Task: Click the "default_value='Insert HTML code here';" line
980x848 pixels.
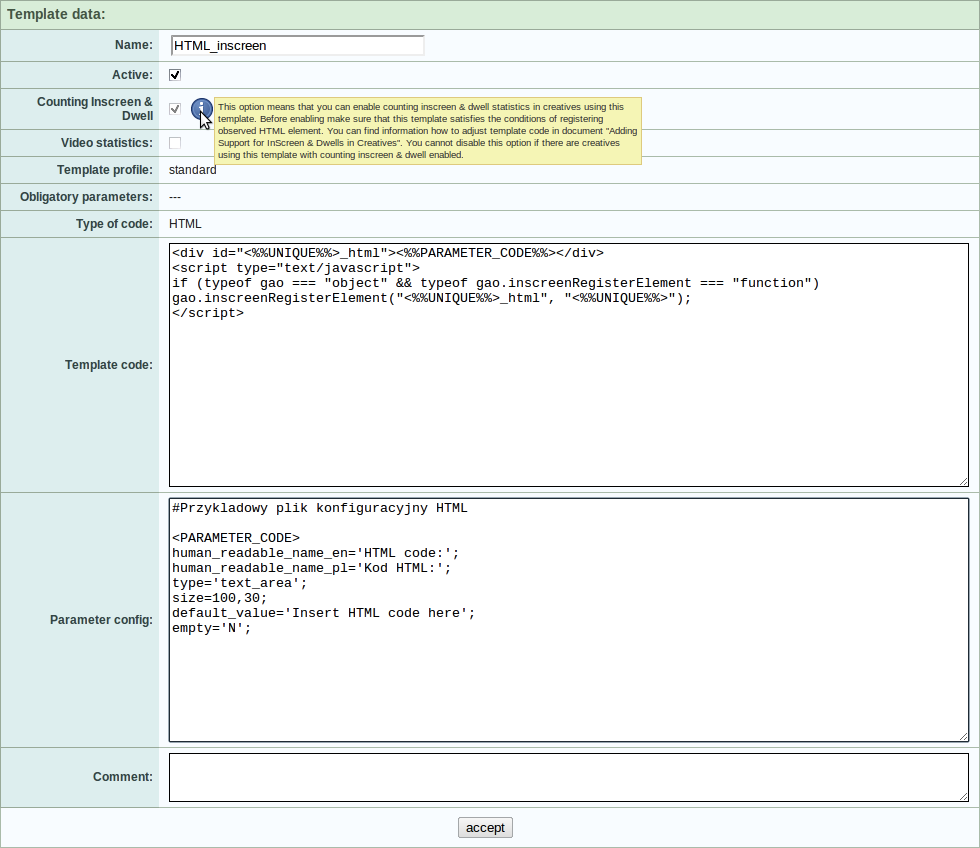Action: (324, 613)
